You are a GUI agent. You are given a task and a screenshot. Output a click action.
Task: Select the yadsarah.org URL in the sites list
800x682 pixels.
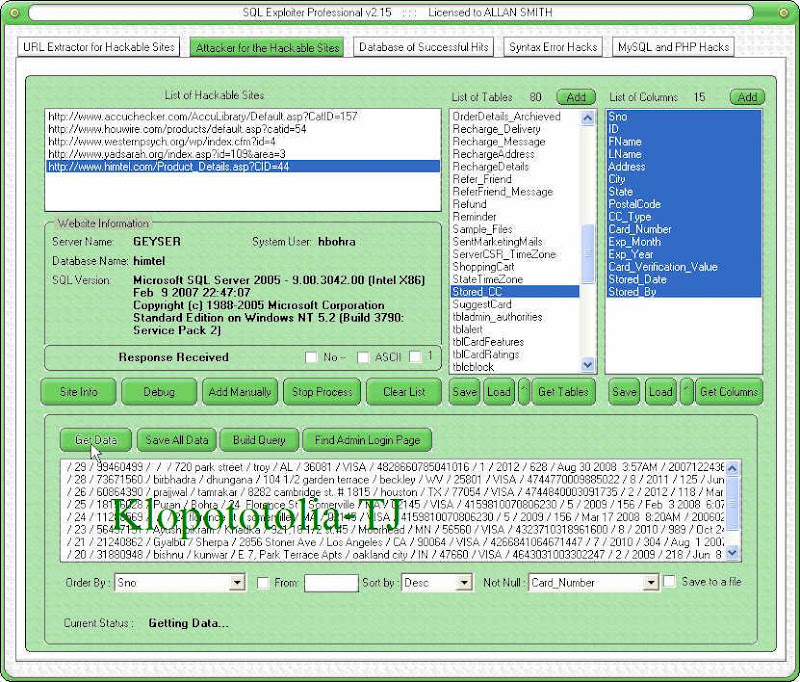[x=243, y=154]
